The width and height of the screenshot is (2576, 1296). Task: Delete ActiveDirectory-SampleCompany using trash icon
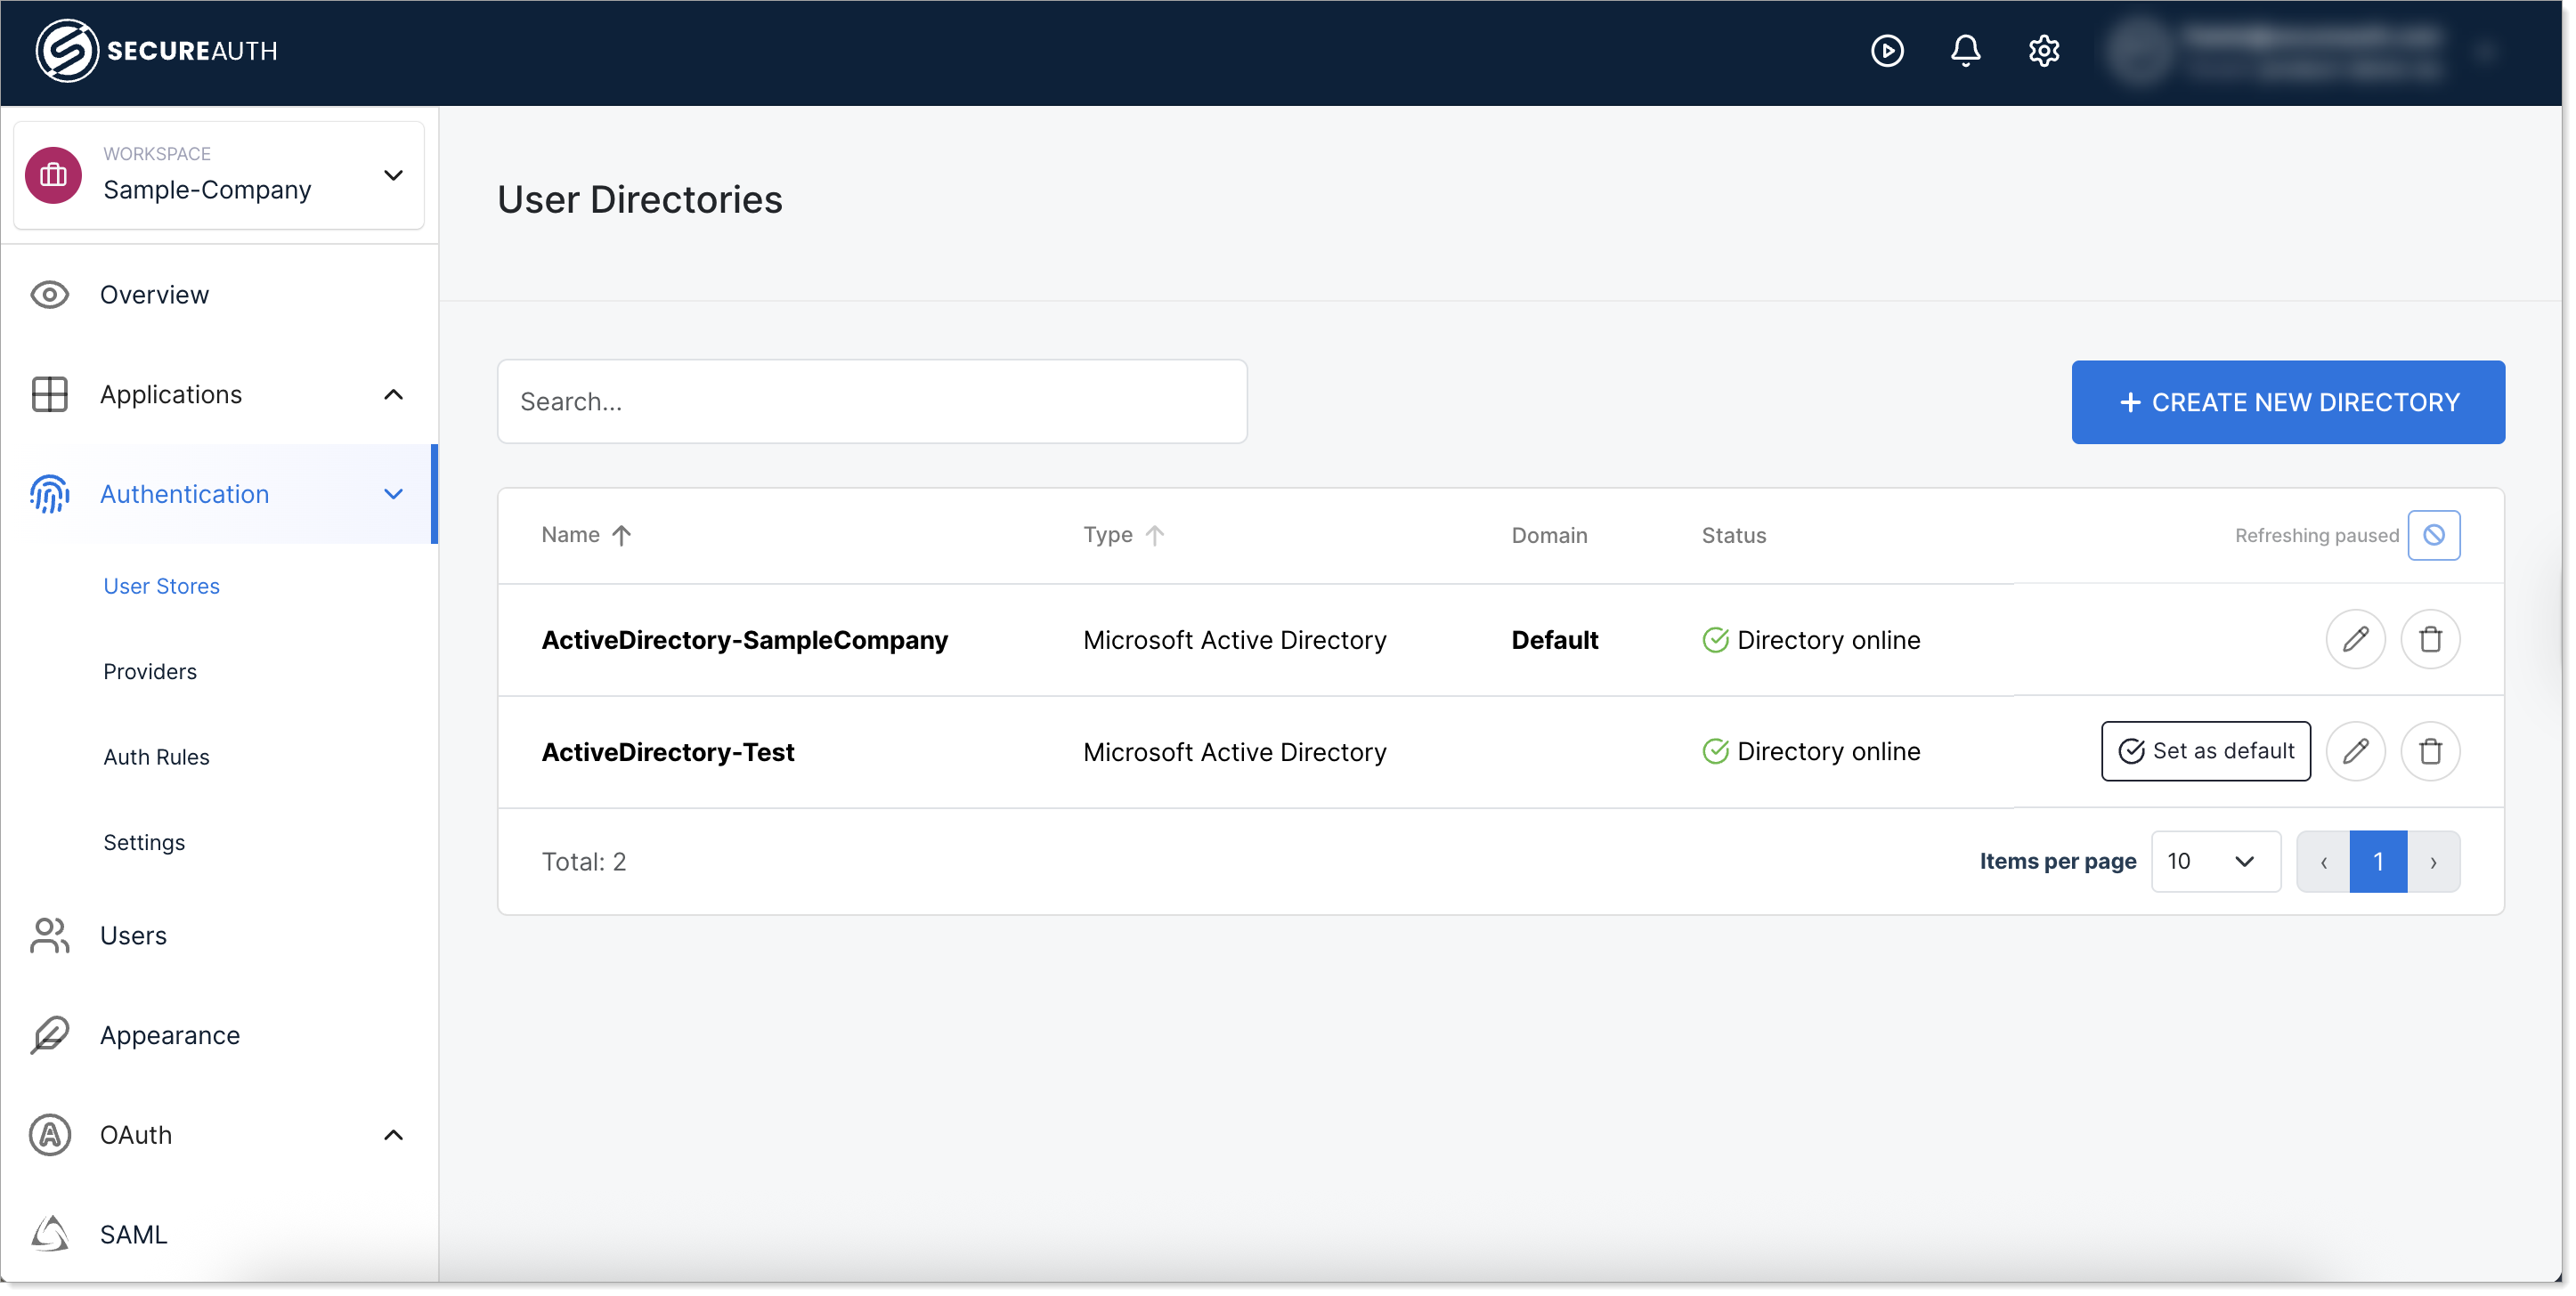(2430, 639)
